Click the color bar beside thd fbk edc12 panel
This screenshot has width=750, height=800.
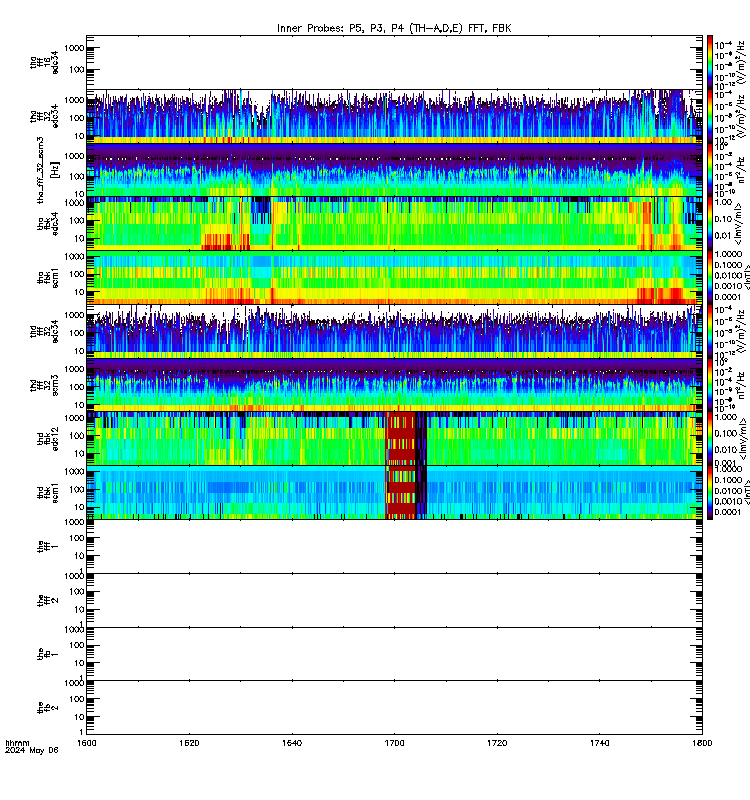click(710, 439)
